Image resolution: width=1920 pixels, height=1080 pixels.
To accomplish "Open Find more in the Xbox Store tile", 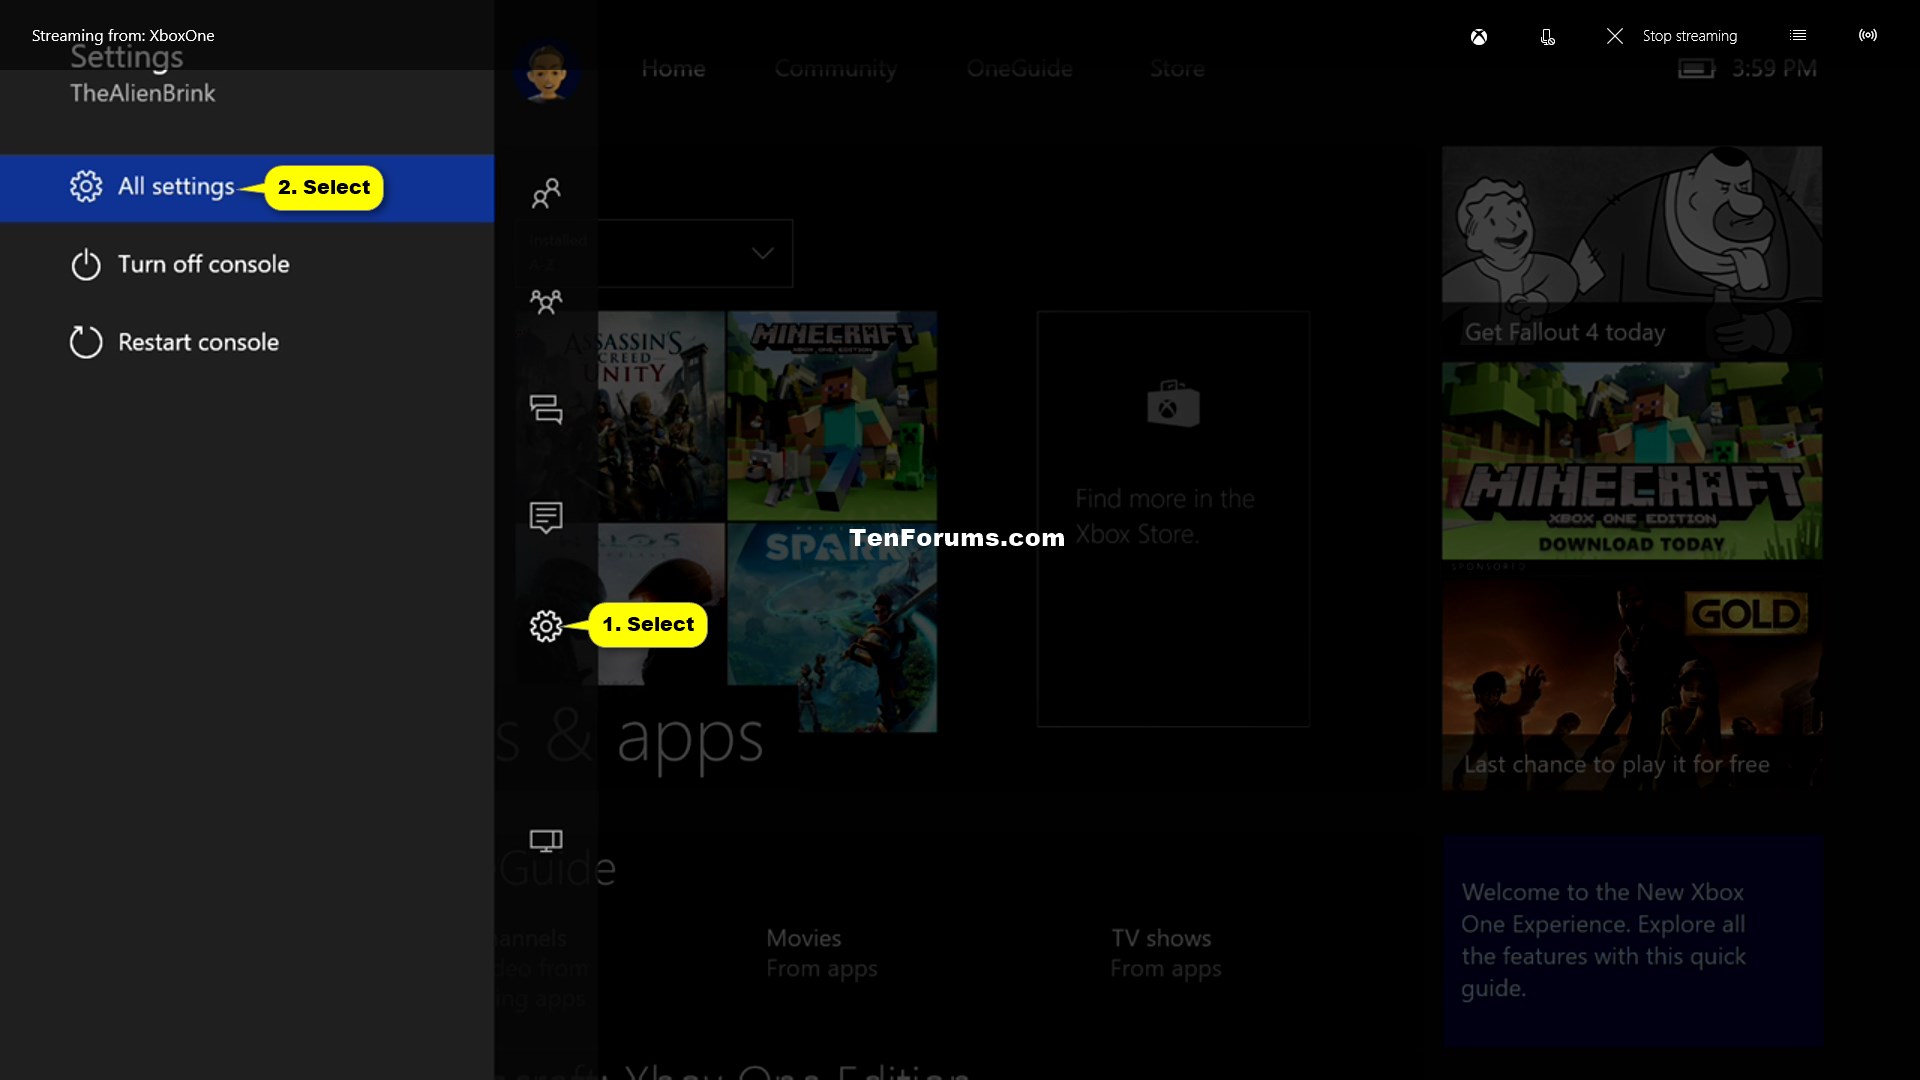I will [1173, 518].
